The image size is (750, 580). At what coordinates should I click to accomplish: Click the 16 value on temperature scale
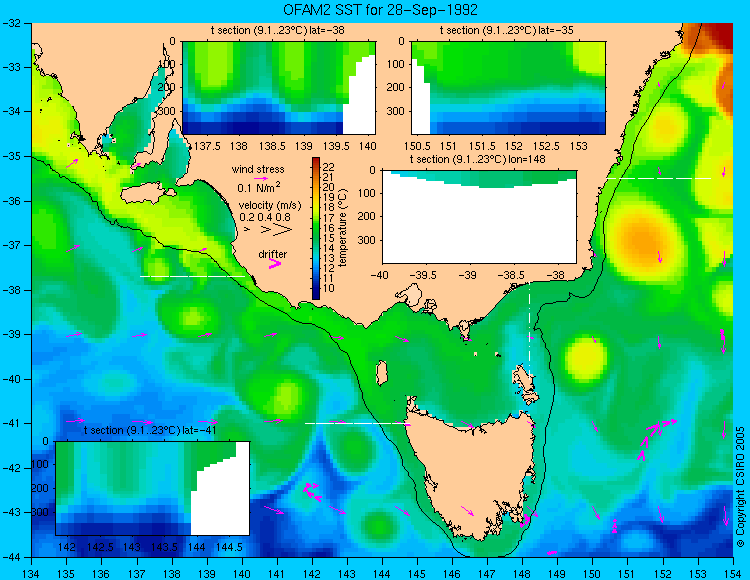(x=329, y=228)
